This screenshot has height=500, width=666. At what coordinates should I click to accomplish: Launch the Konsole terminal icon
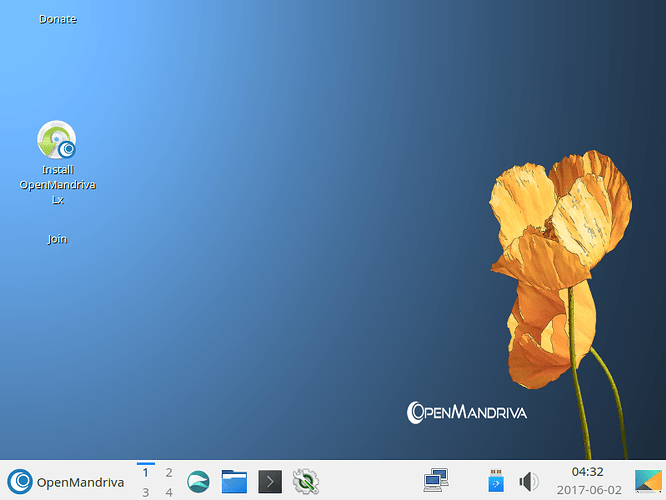pos(270,482)
